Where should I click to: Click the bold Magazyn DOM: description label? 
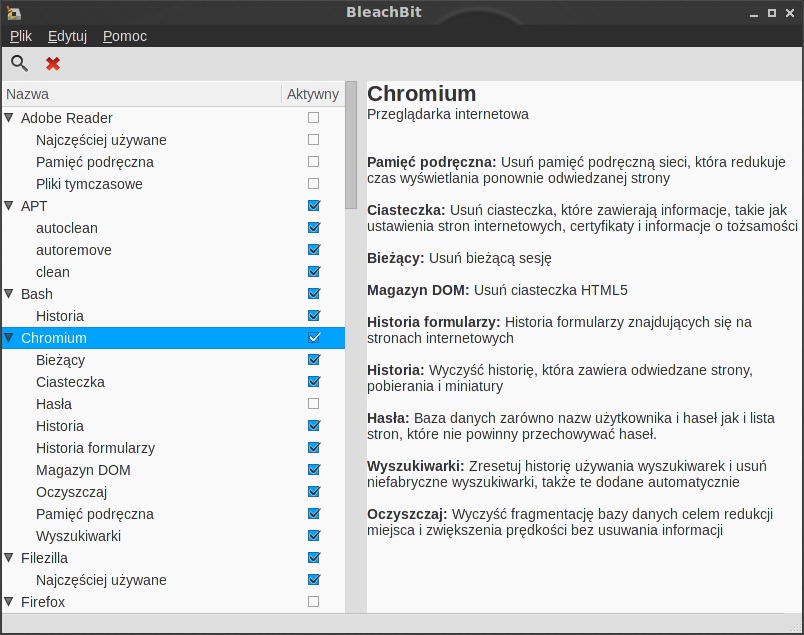click(x=418, y=290)
